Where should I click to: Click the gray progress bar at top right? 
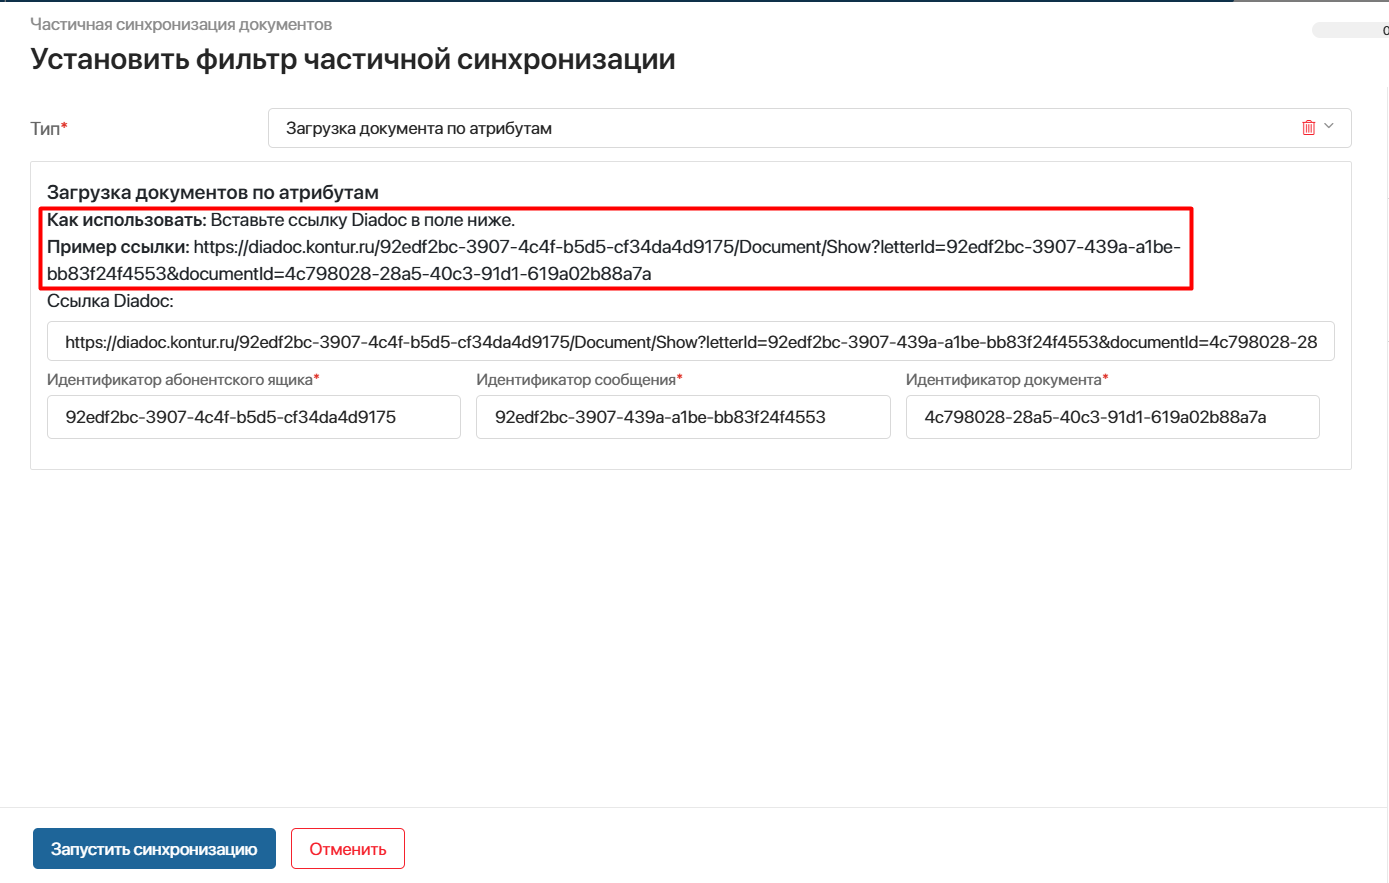coord(1349,31)
